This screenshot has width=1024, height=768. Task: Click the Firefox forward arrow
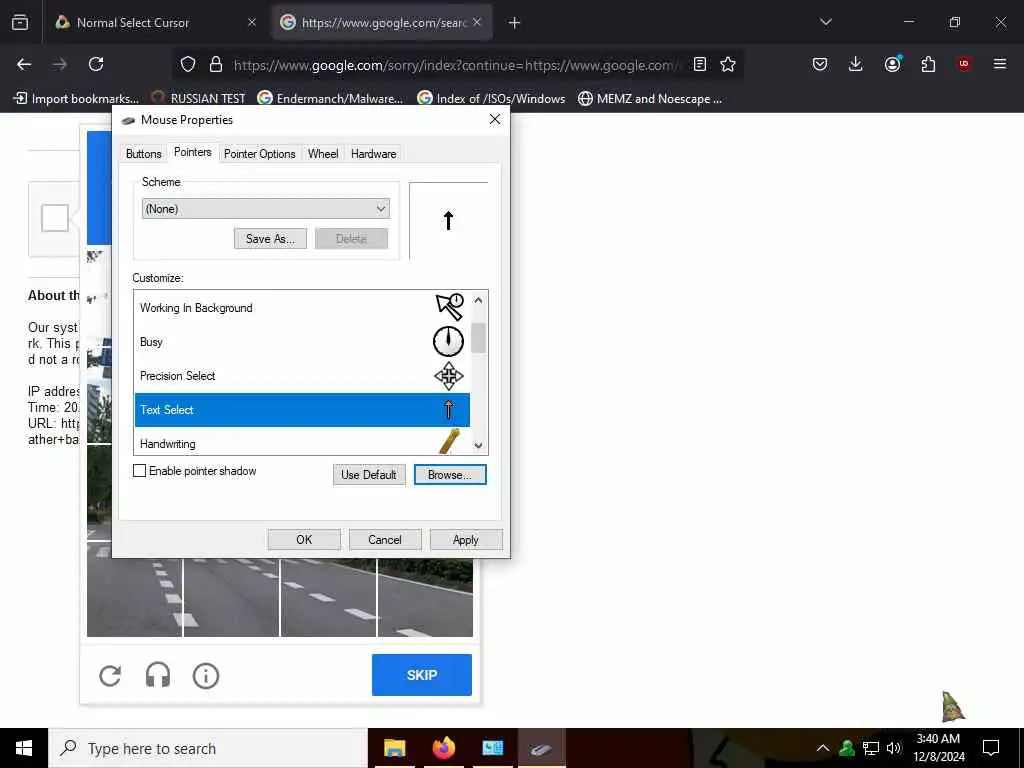point(60,64)
